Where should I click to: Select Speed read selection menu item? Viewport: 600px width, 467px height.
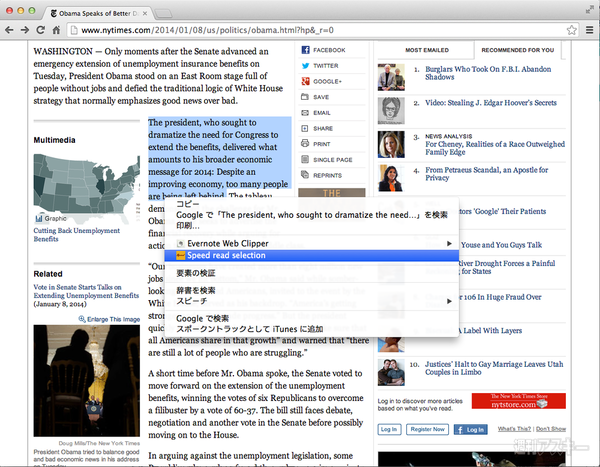(x=311, y=255)
